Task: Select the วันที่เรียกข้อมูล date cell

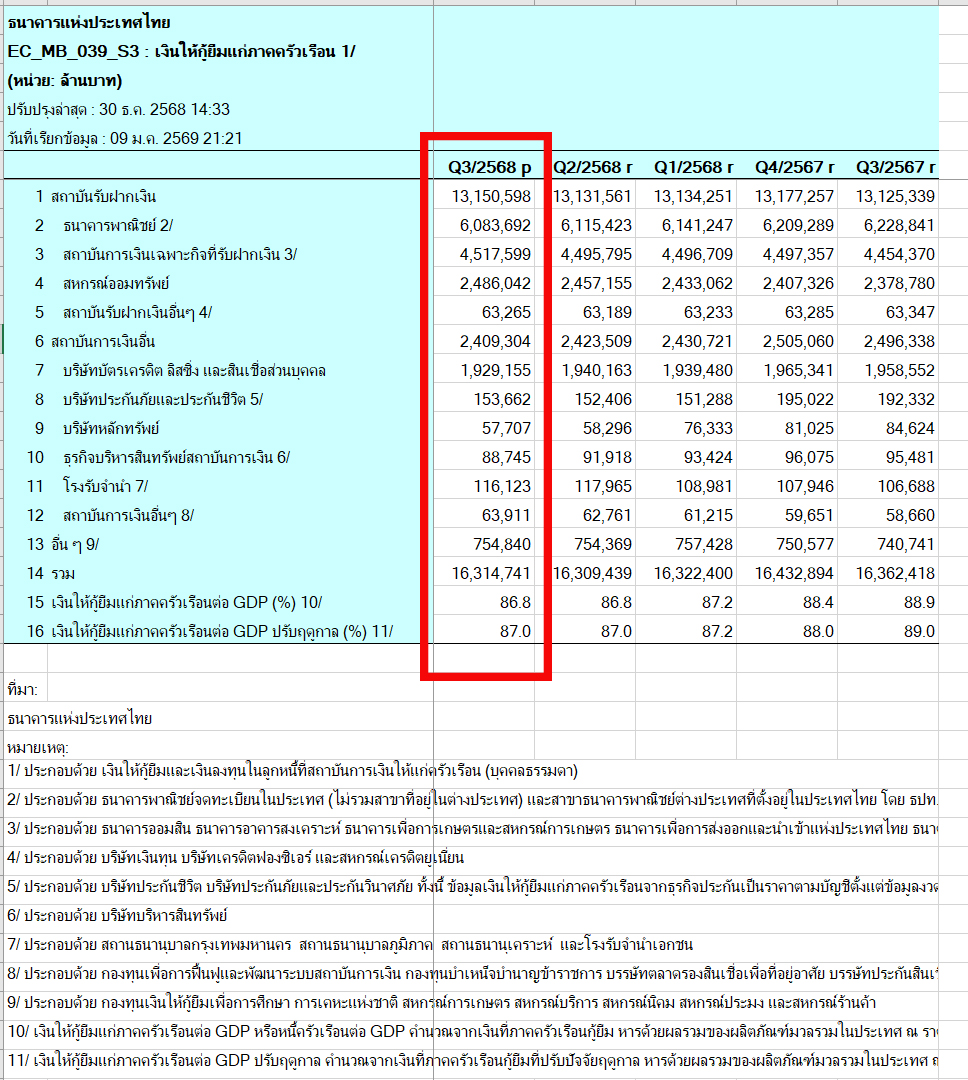Action: [x=124, y=138]
